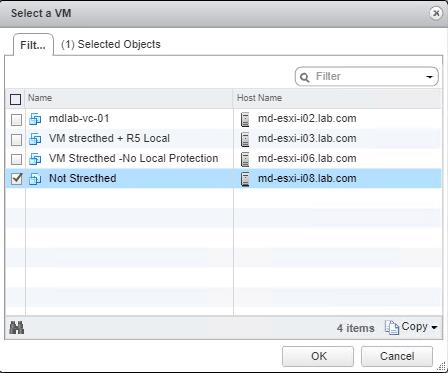The height and width of the screenshot is (373, 448).
Task: Toggle the select-all header checkbox
Action: (16, 99)
